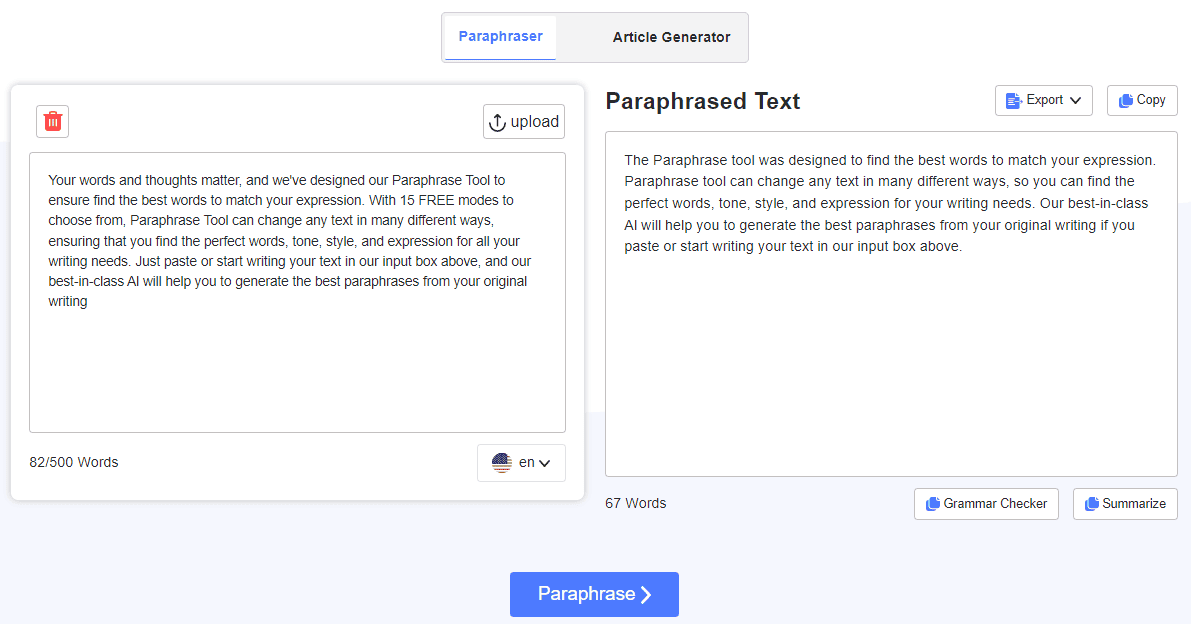Screen dimensions: 1191x624
Task: Click the red trash delete icon
Action: (x=53, y=121)
